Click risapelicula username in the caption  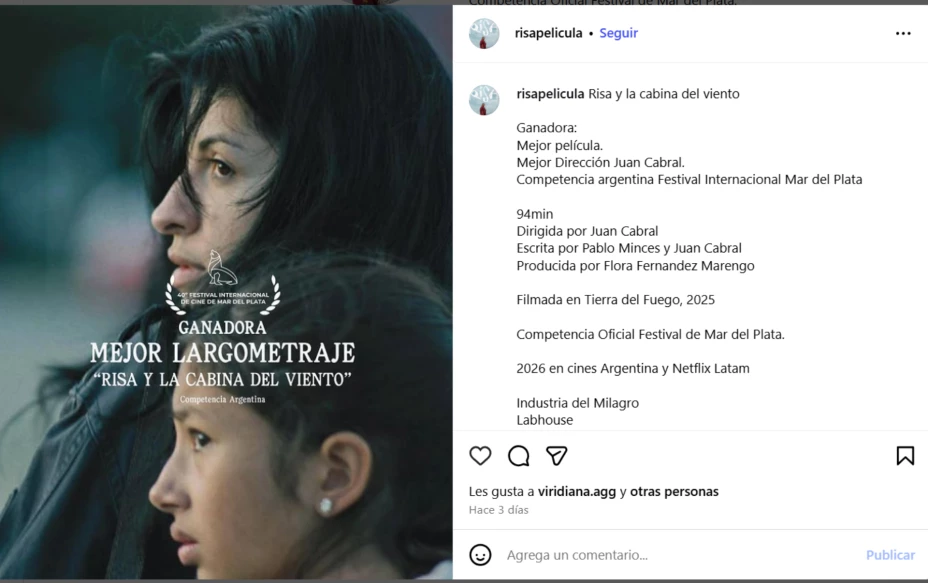[550, 94]
